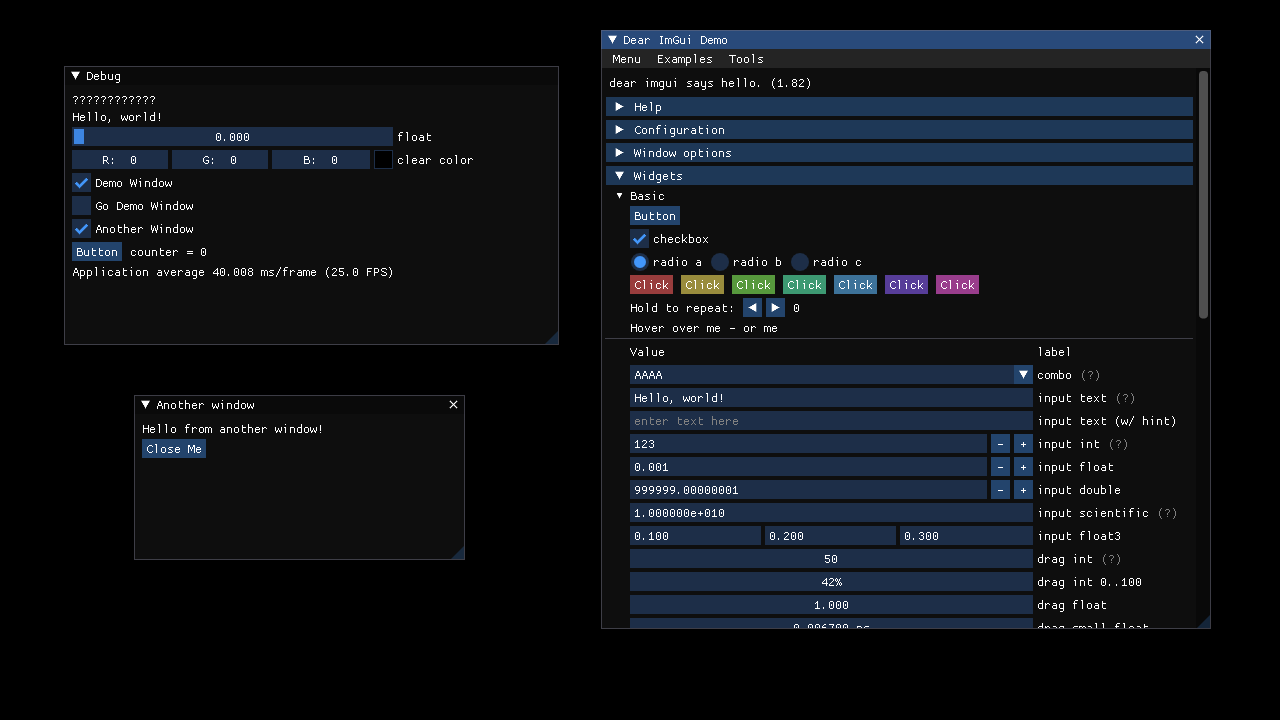Increase input double with plus button
This screenshot has height=720, width=1280.
click(1023, 490)
